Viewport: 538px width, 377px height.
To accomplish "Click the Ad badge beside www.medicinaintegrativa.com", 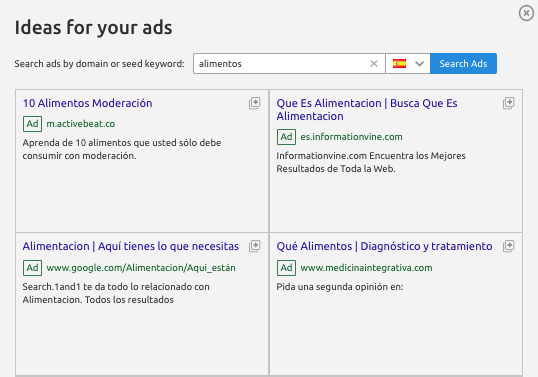I will [286, 268].
